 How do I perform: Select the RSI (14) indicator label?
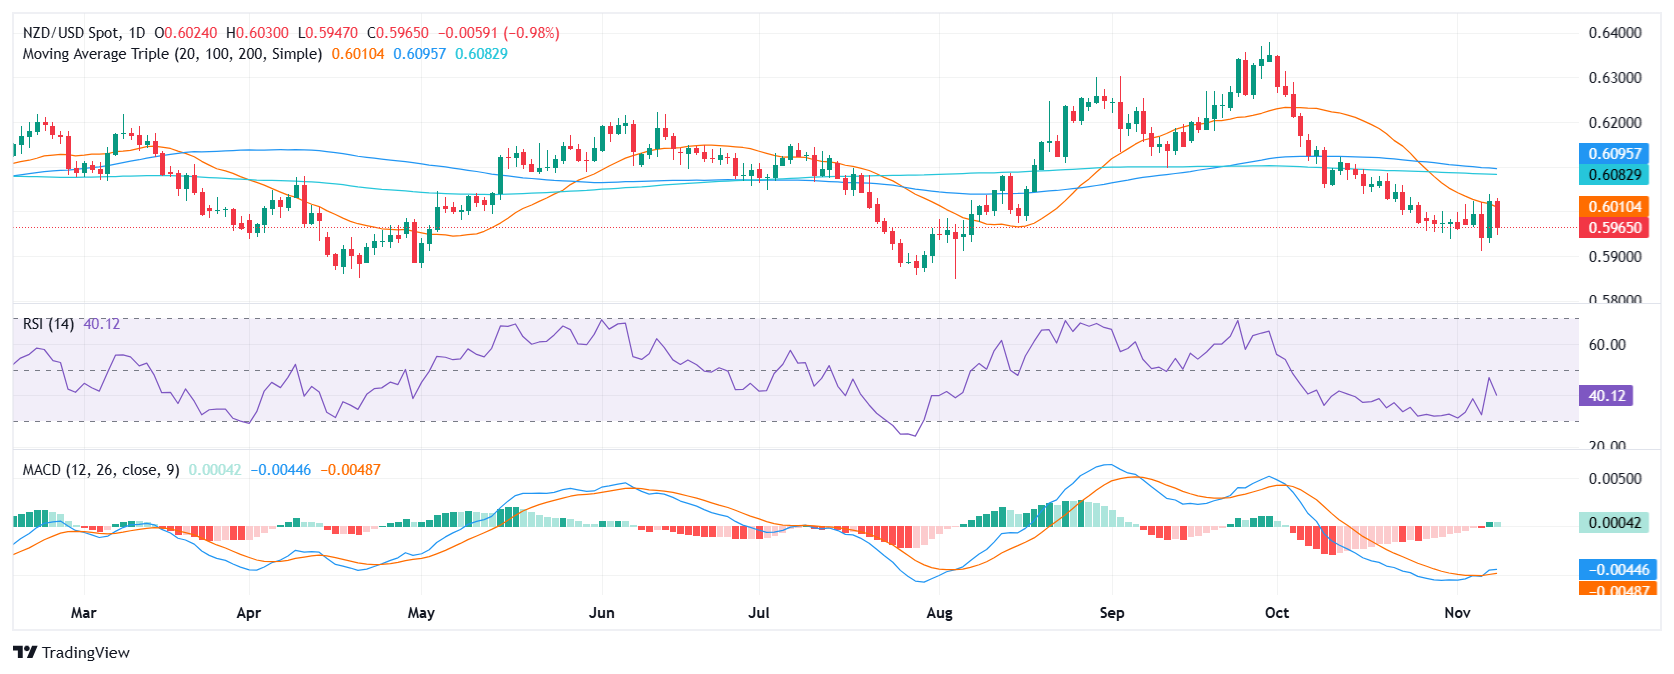tap(48, 324)
